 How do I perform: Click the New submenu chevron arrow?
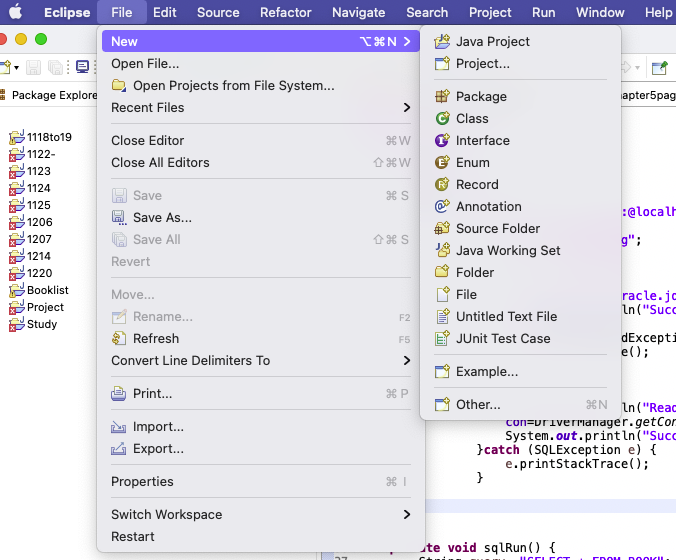pos(407,41)
